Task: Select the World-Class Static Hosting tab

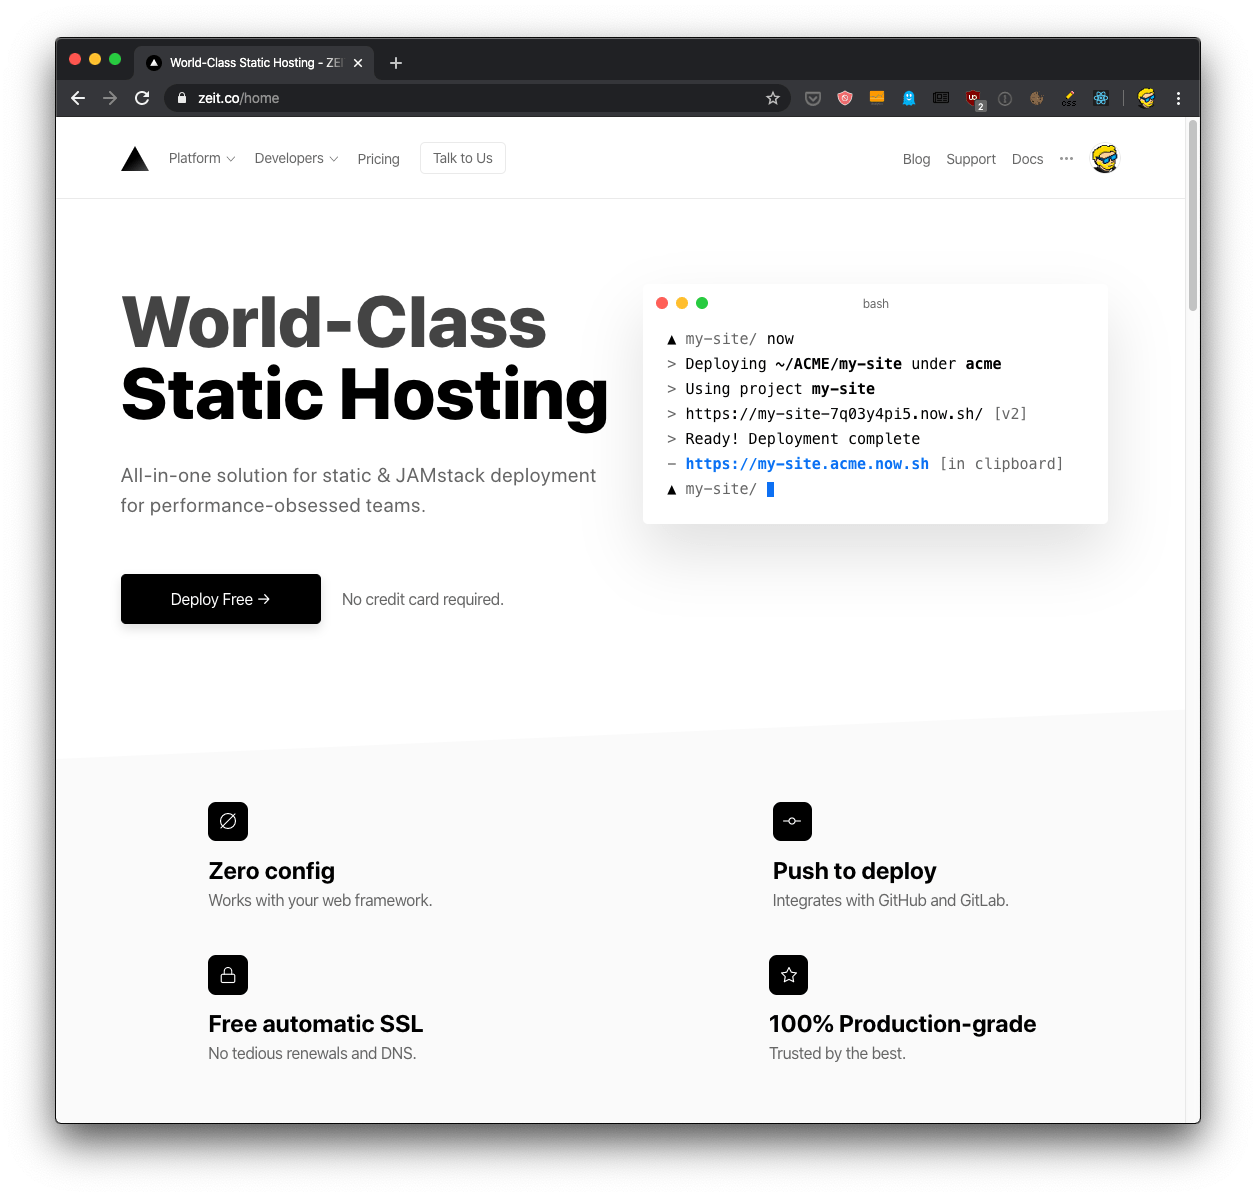Action: [x=255, y=62]
